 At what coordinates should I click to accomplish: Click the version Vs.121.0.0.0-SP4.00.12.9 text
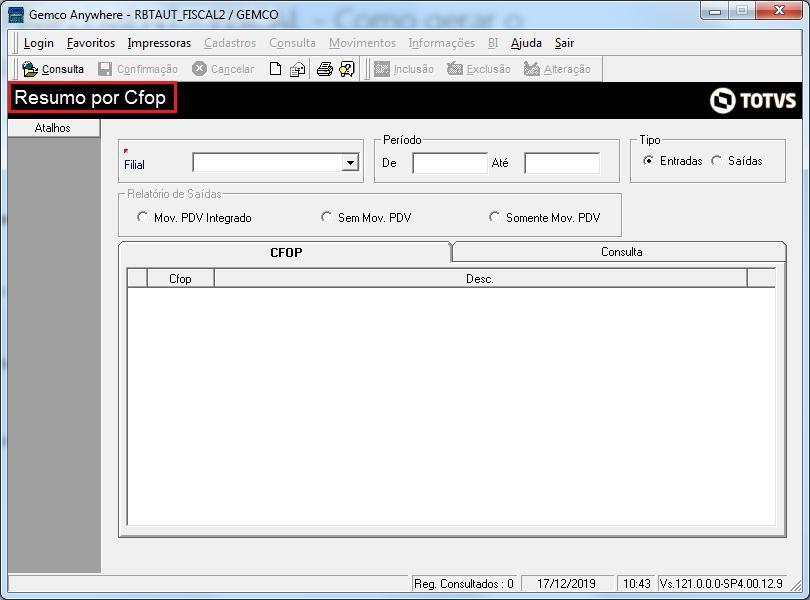pyautogui.click(x=722, y=583)
